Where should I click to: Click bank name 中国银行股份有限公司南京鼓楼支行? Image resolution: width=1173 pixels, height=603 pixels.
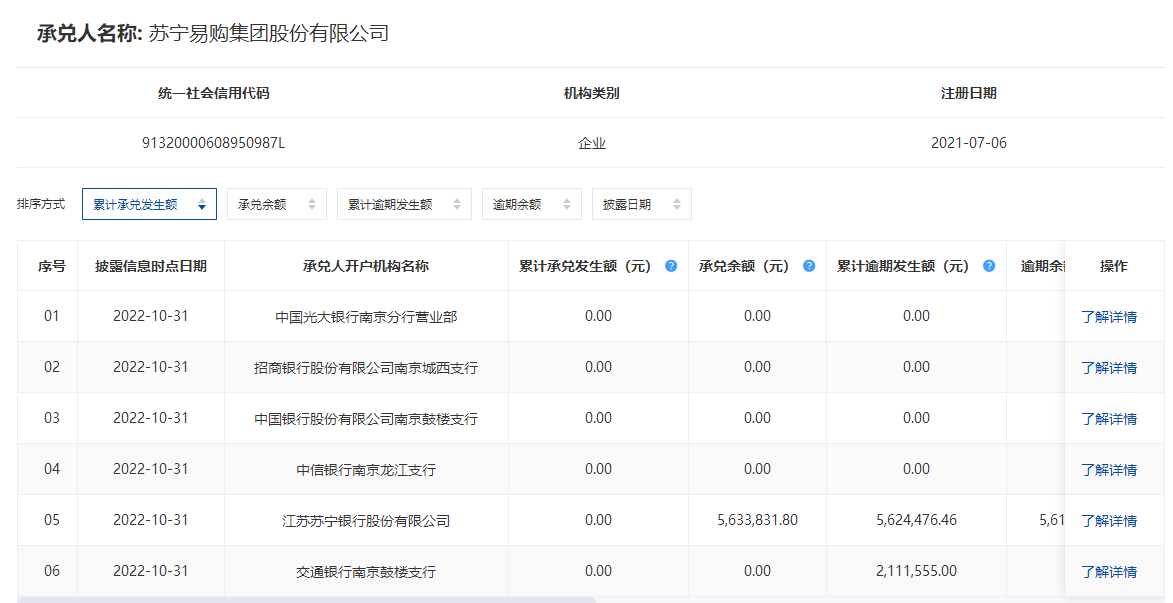pyautogui.click(x=366, y=418)
